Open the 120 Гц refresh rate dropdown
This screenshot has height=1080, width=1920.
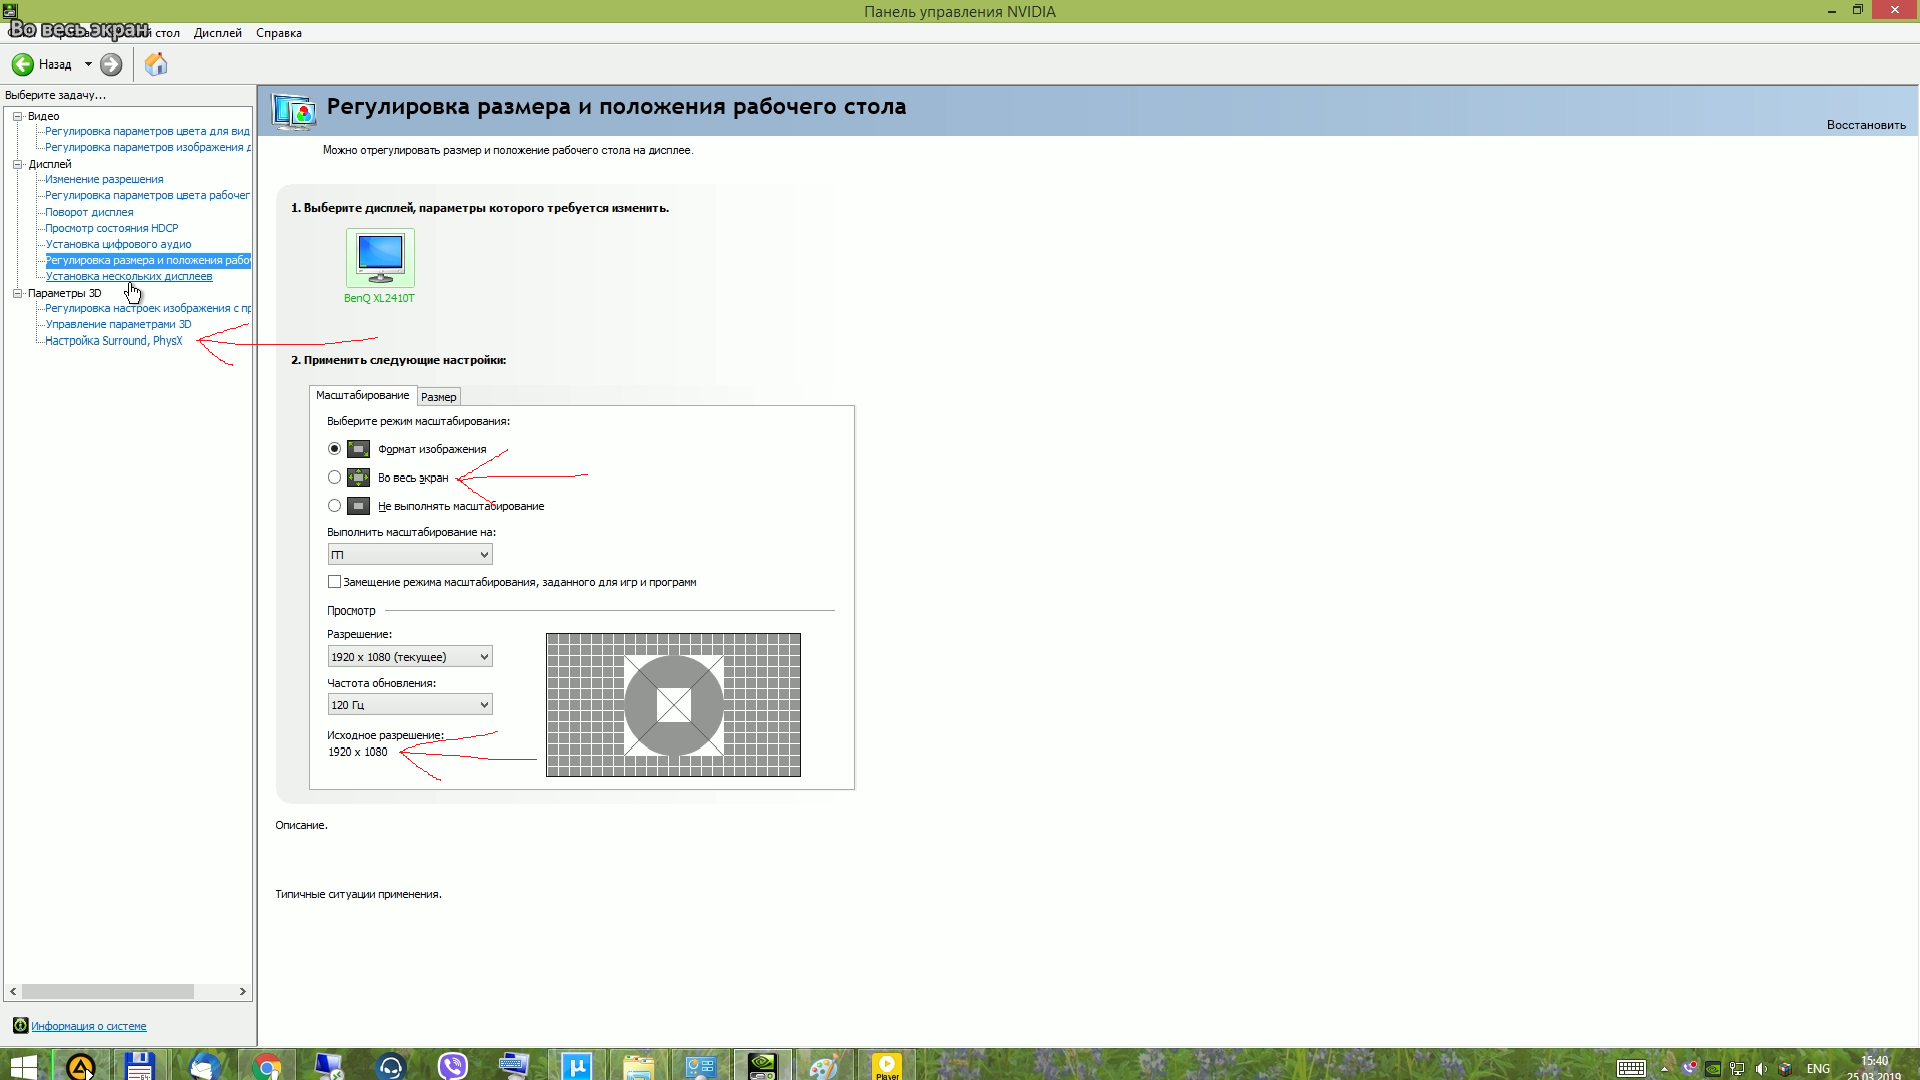coord(410,705)
